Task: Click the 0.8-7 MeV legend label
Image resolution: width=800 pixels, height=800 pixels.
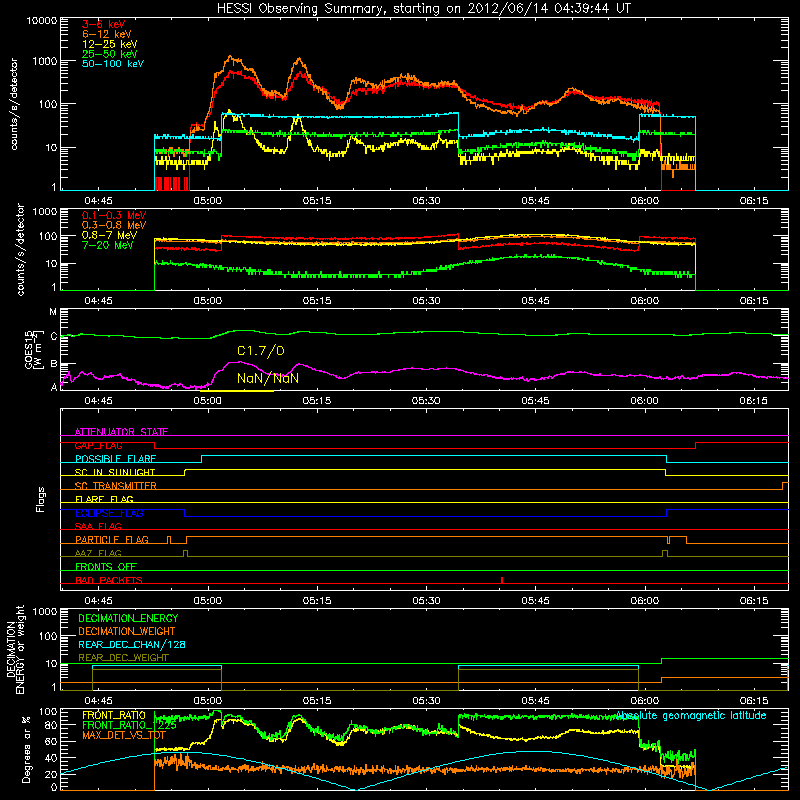Action: [x=109, y=235]
